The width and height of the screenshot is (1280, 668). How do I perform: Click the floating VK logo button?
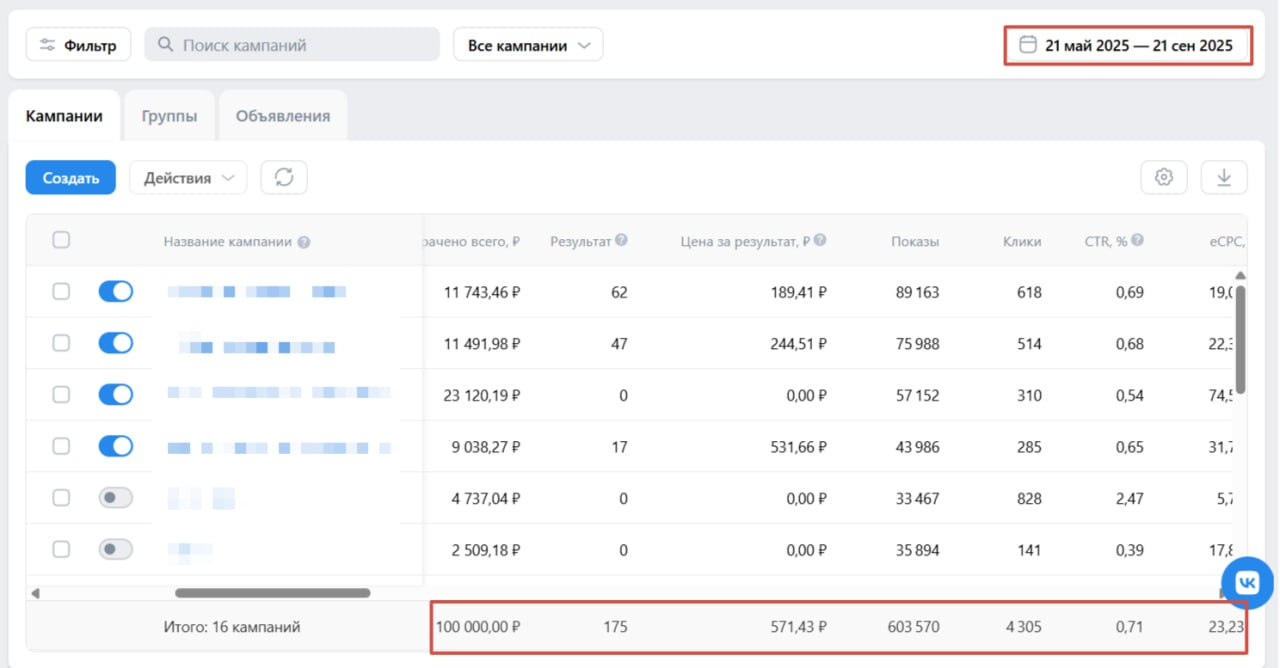(1247, 583)
